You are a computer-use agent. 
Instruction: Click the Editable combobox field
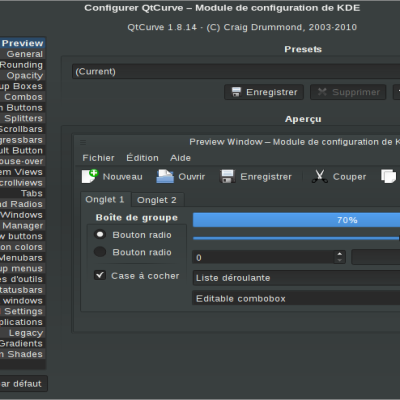(296, 298)
